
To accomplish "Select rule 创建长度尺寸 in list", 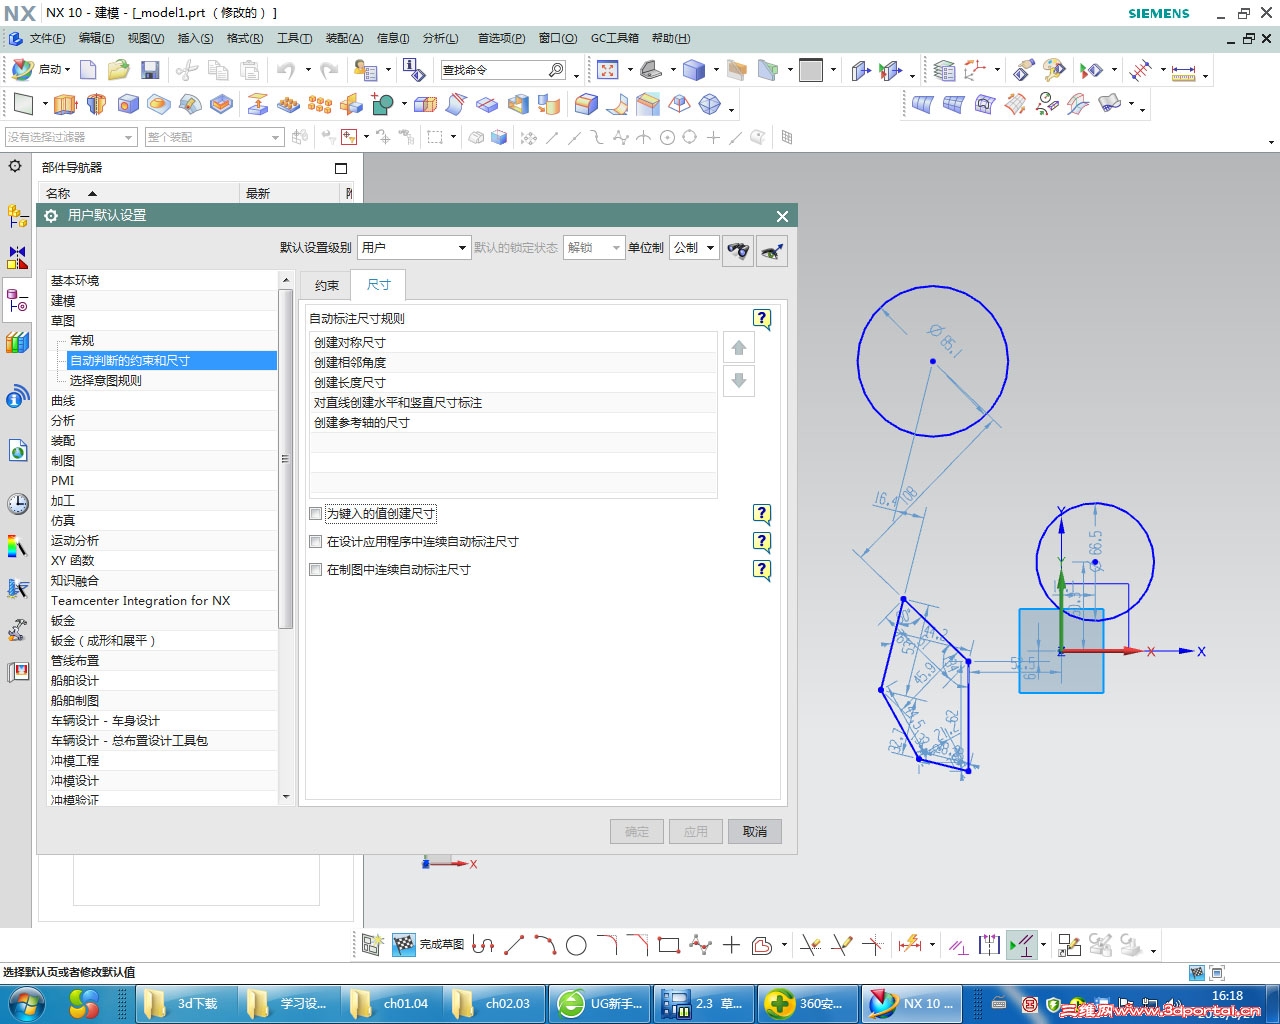I will coord(514,383).
